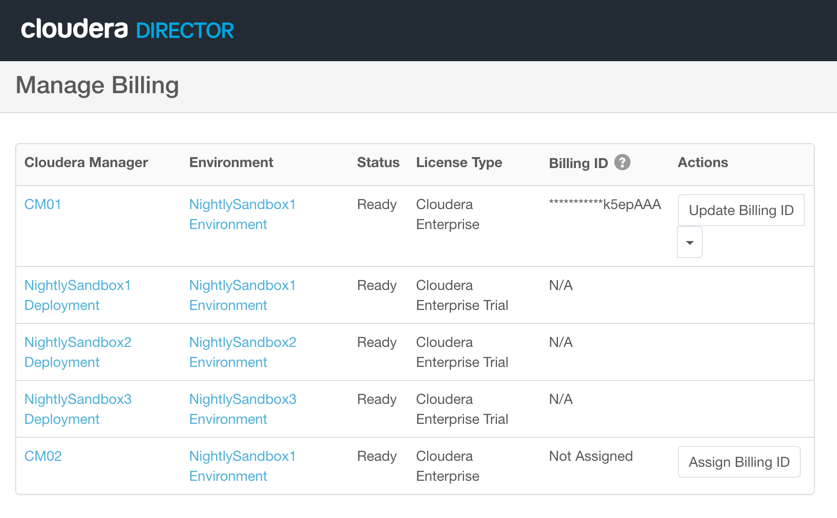Image resolution: width=837 pixels, height=518 pixels.
Task: Click the Billing ID help question-mark icon
Action: point(622,162)
